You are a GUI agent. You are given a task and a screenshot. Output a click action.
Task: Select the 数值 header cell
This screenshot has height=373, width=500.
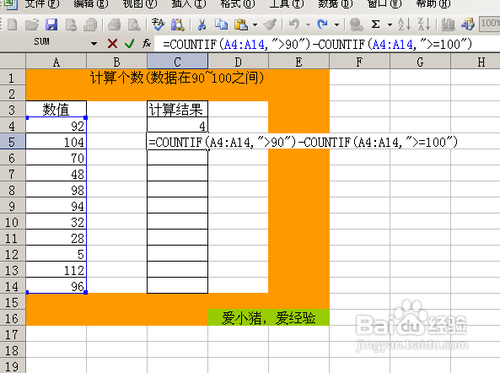point(56,109)
